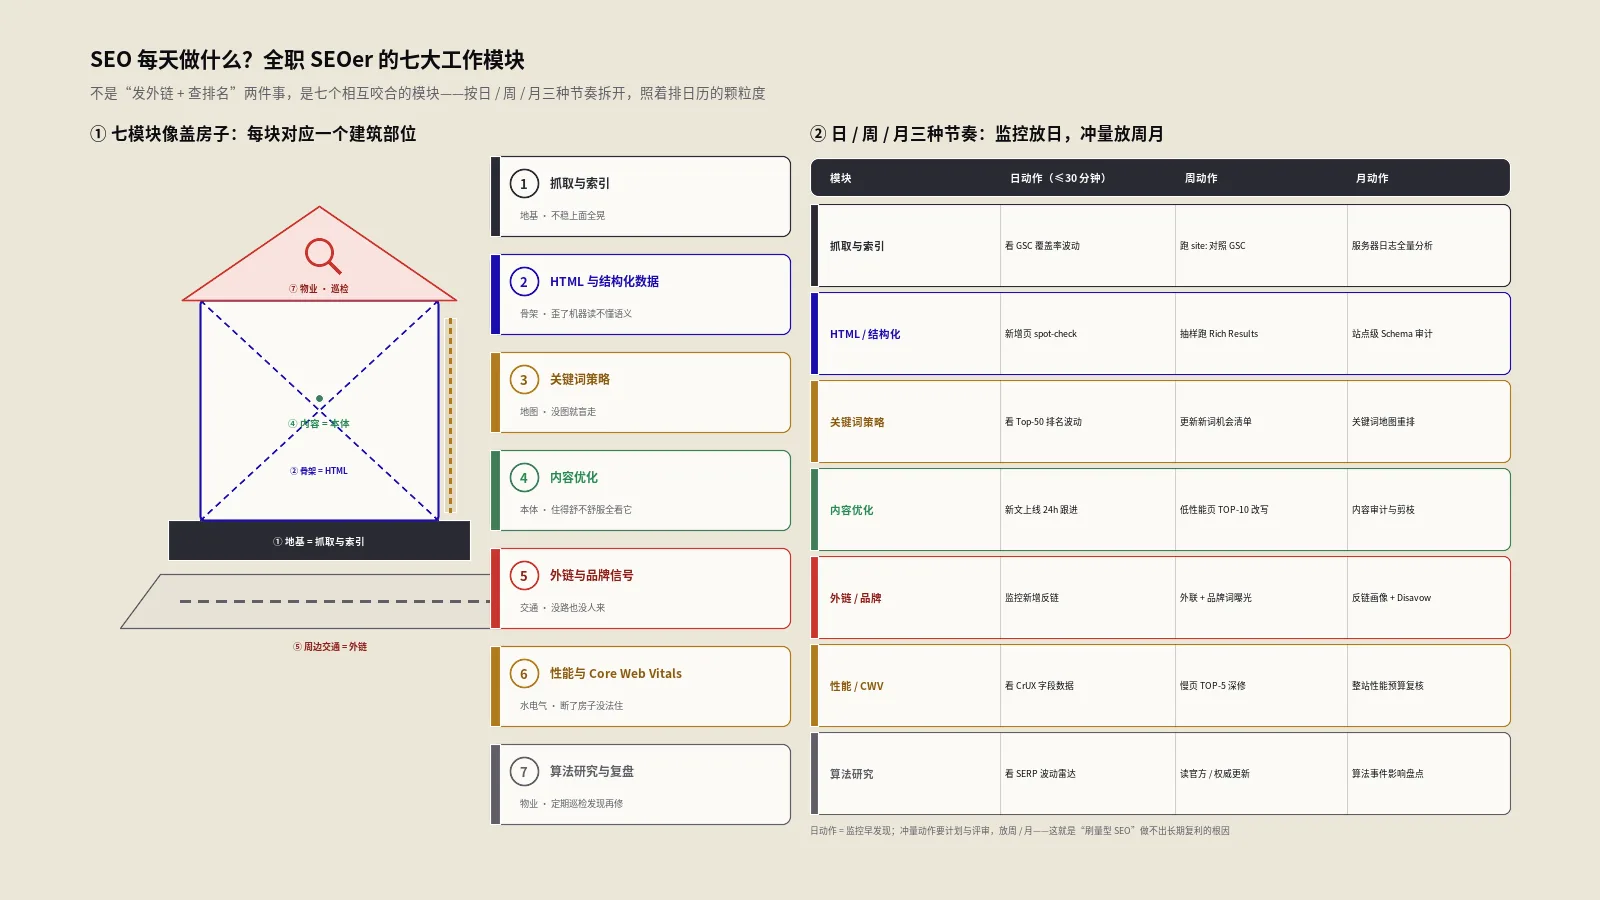Click the number 4 circle on 内容优化 card
This screenshot has width=1600, height=900.
coord(524,478)
